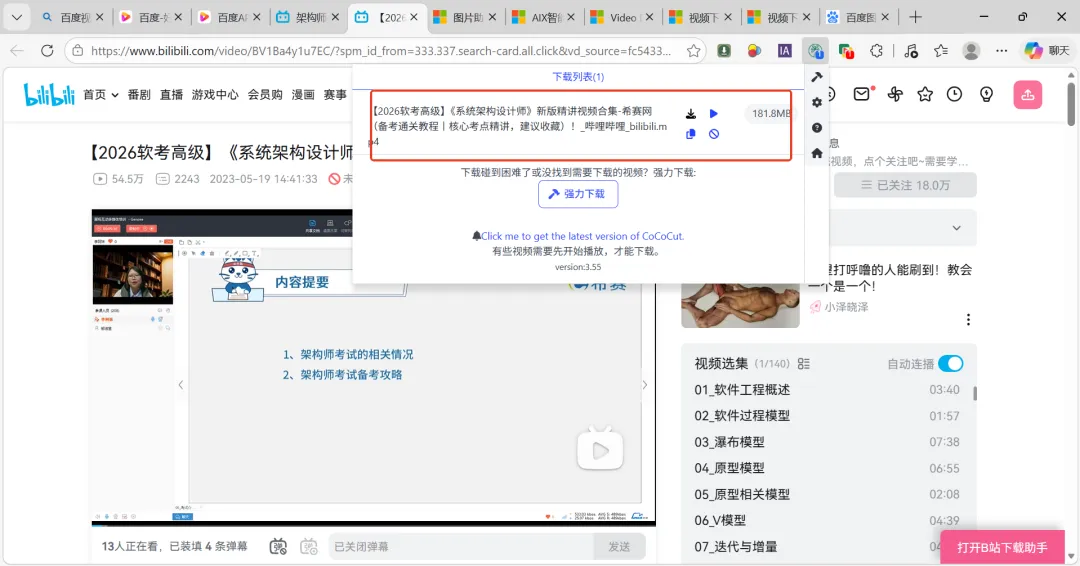Switch to the 百度视 browser tab
Viewport: 1080px width, 566px height.
(x=72, y=17)
